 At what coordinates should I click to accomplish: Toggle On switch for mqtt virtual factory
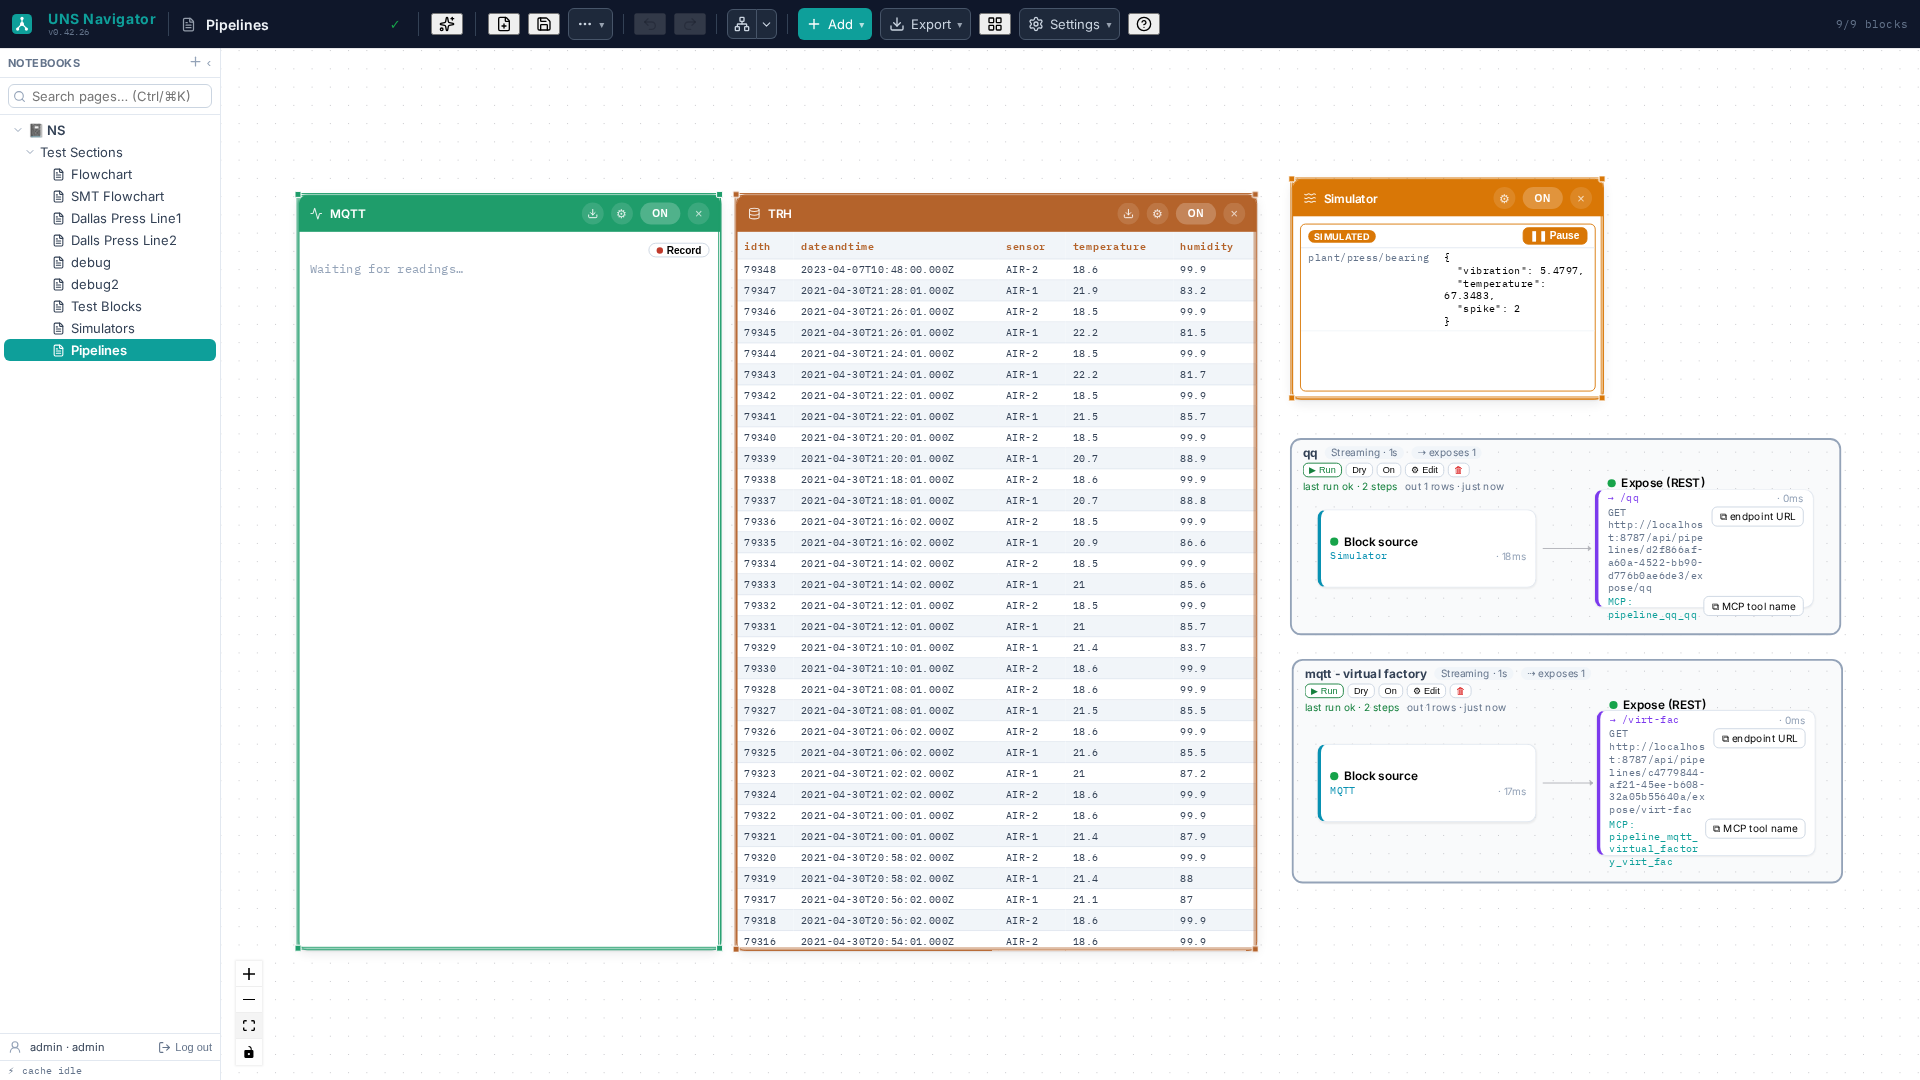(1391, 691)
